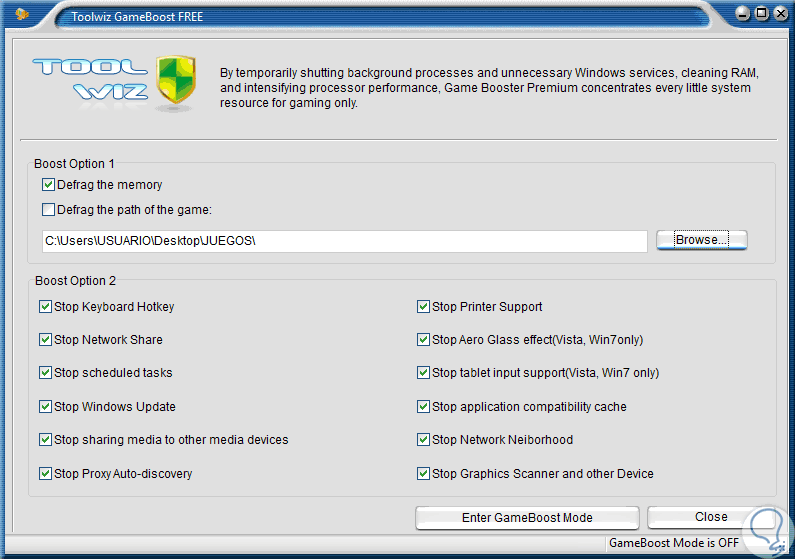Uncheck Stop Keyboard Hotkey
Screen dimensions: 795x559
pyautogui.click(x=45, y=307)
